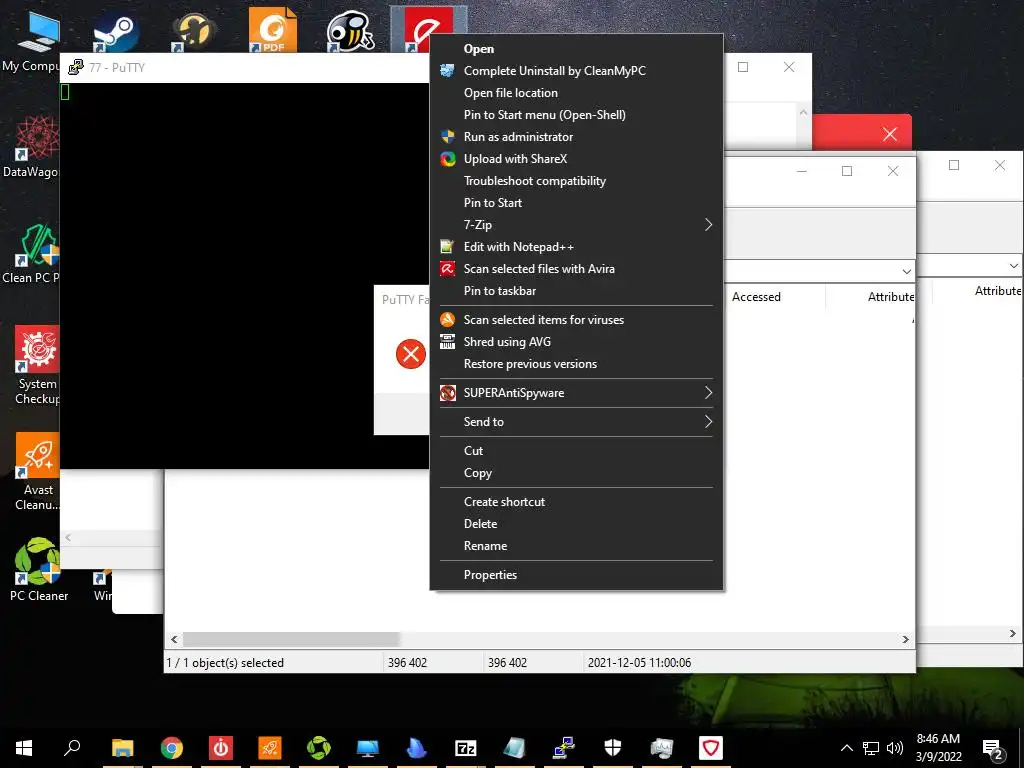This screenshot has height=768, width=1024.
Task: Click the taskbar clock showing 8:46 AM
Action: click(x=938, y=748)
